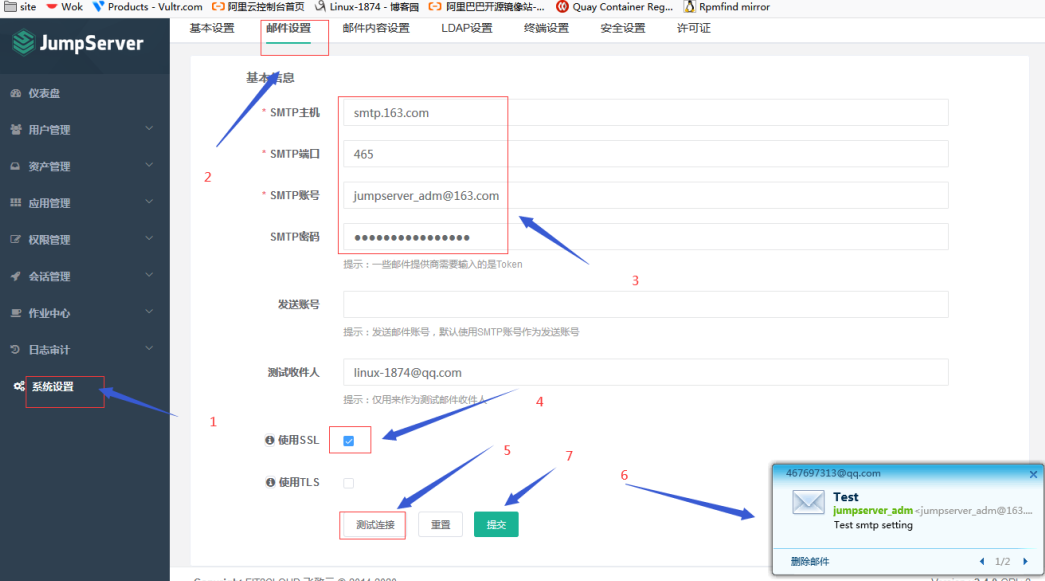This screenshot has width=1045, height=581.
Task: Toggle the 使用SSL checkbox
Action: tap(349, 441)
